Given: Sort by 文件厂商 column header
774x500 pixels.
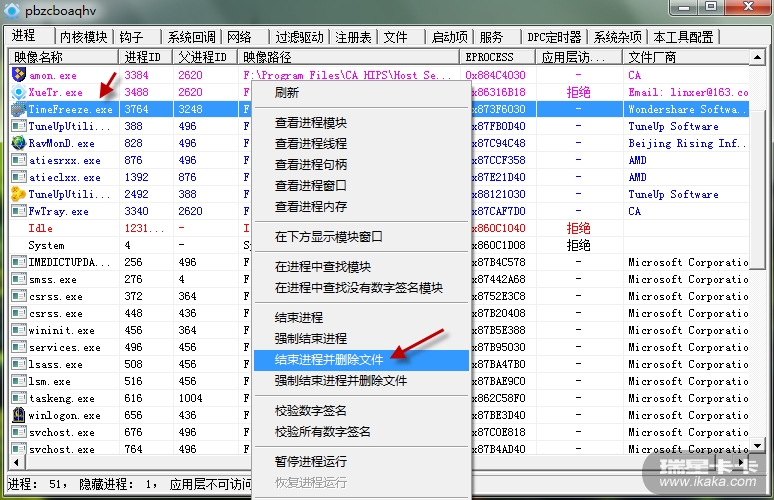Looking at the screenshot, I should point(685,57).
